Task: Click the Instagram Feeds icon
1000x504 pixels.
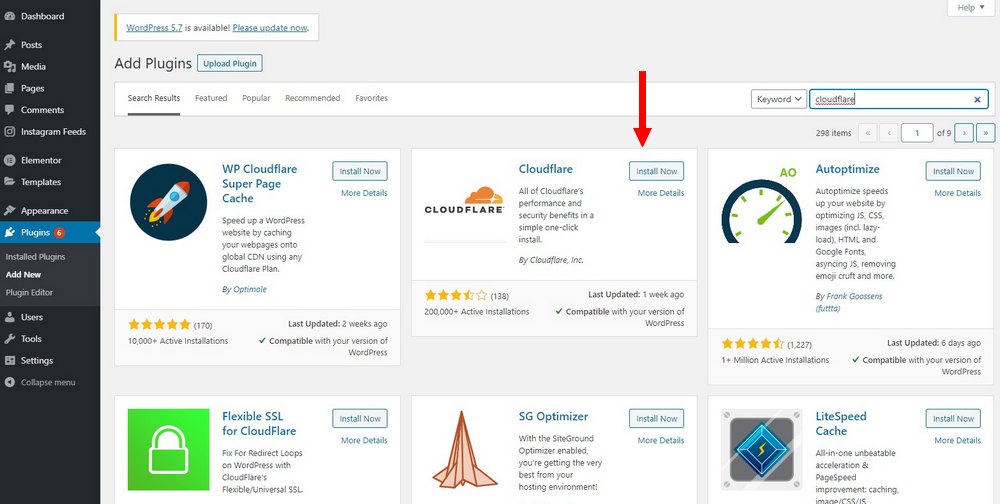Action: (10, 131)
